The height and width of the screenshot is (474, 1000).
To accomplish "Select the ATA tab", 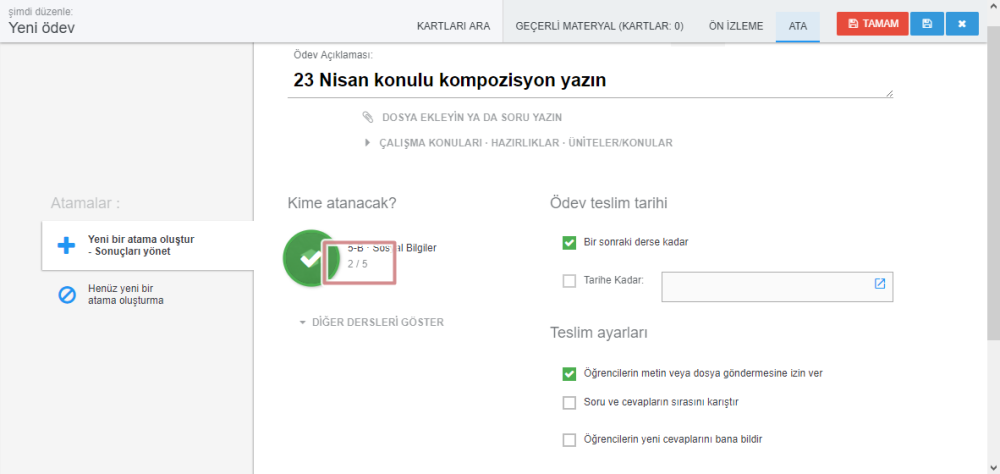I will point(798,26).
